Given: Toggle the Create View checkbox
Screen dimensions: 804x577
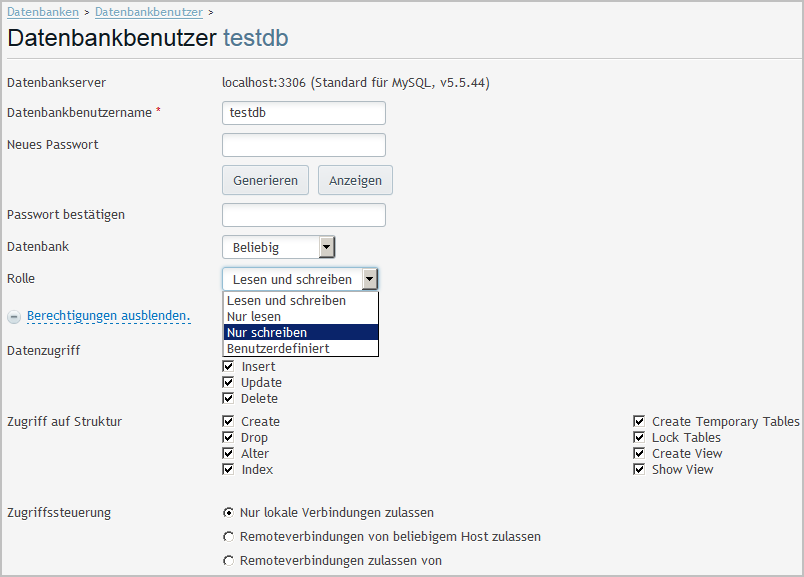Looking at the screenshot, I should pyautogui.click(x=639, y=453).
